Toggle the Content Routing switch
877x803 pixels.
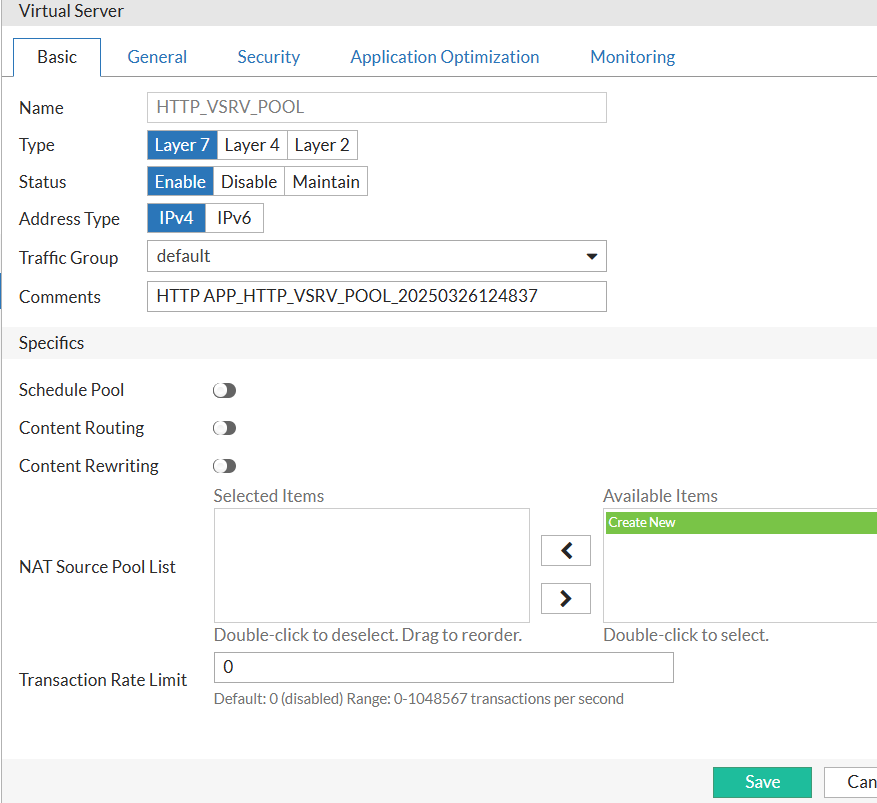click(224, 428)
